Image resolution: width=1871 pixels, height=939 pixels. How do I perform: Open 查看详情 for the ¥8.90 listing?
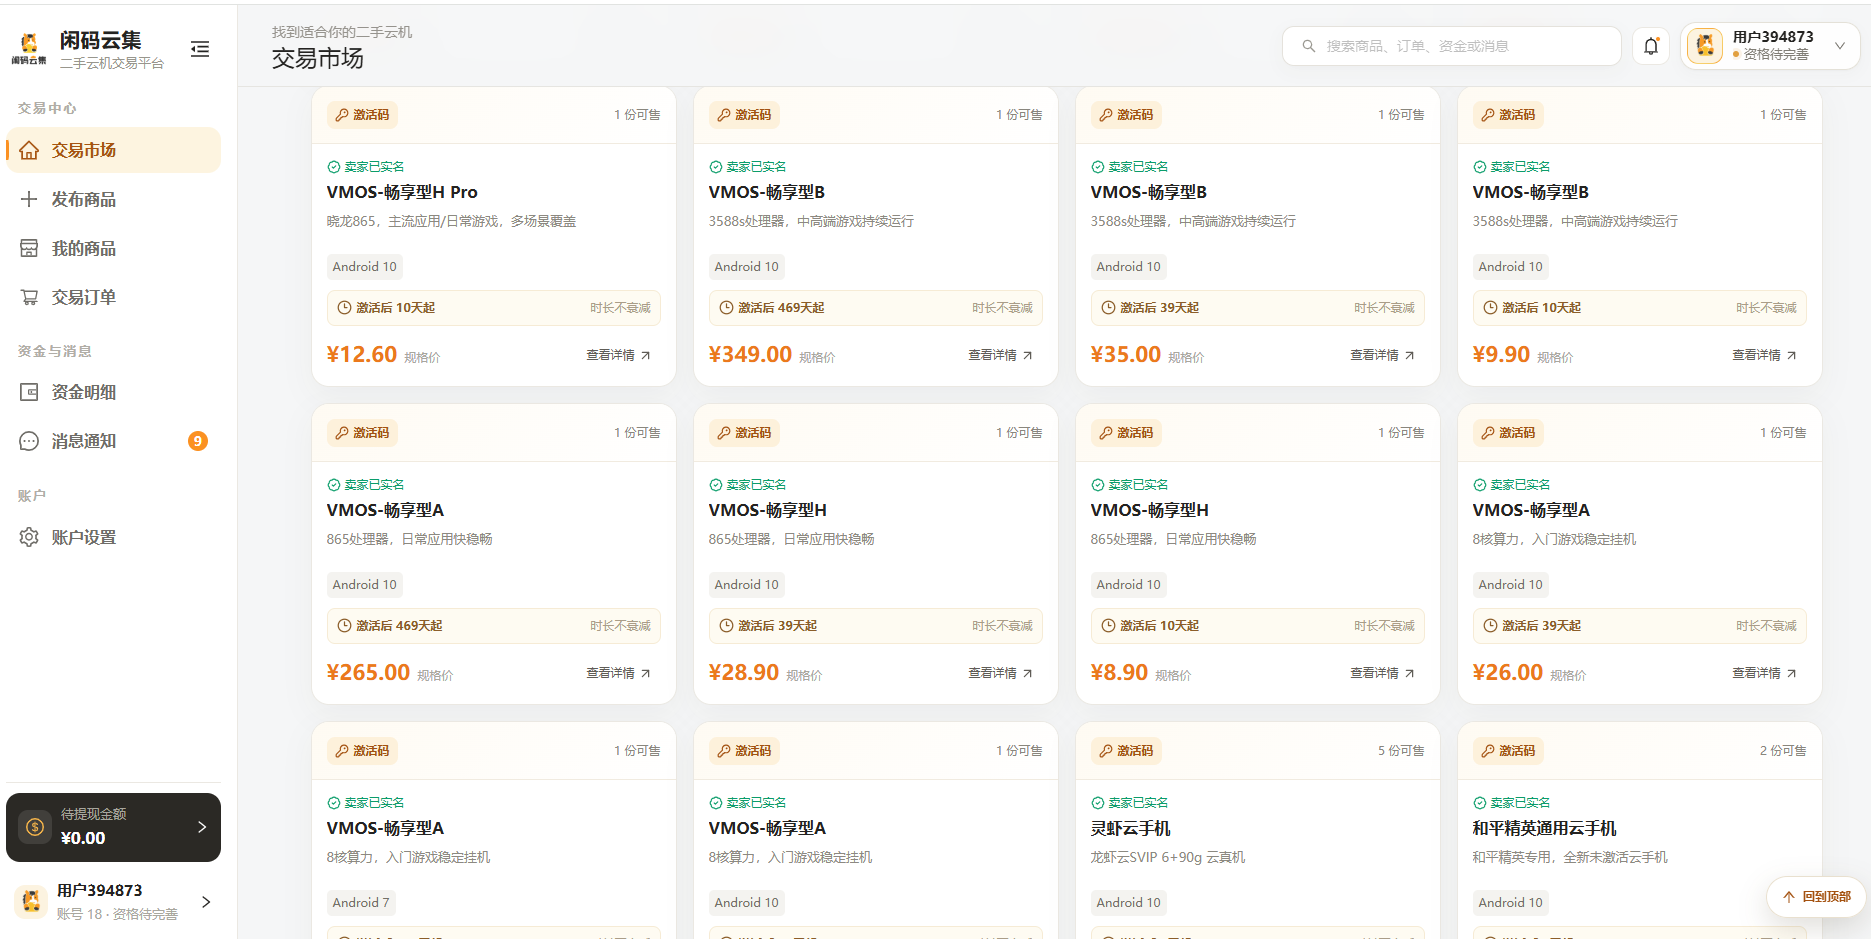1382,673
